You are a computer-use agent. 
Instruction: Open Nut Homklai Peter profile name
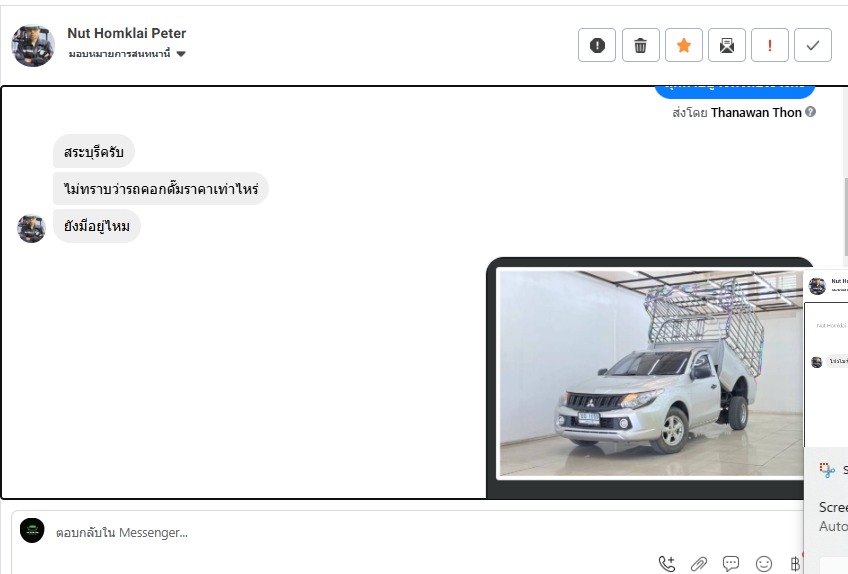127,33
